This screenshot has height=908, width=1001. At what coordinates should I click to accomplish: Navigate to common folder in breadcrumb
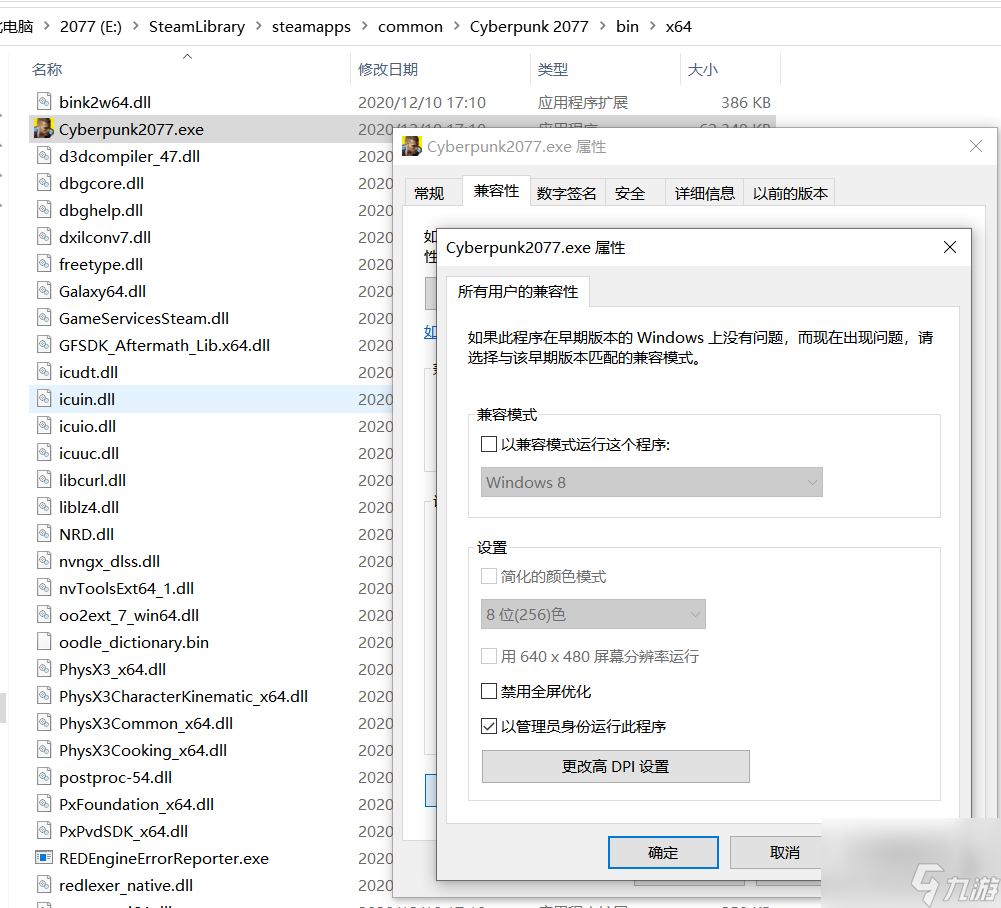tap(410, 26)
